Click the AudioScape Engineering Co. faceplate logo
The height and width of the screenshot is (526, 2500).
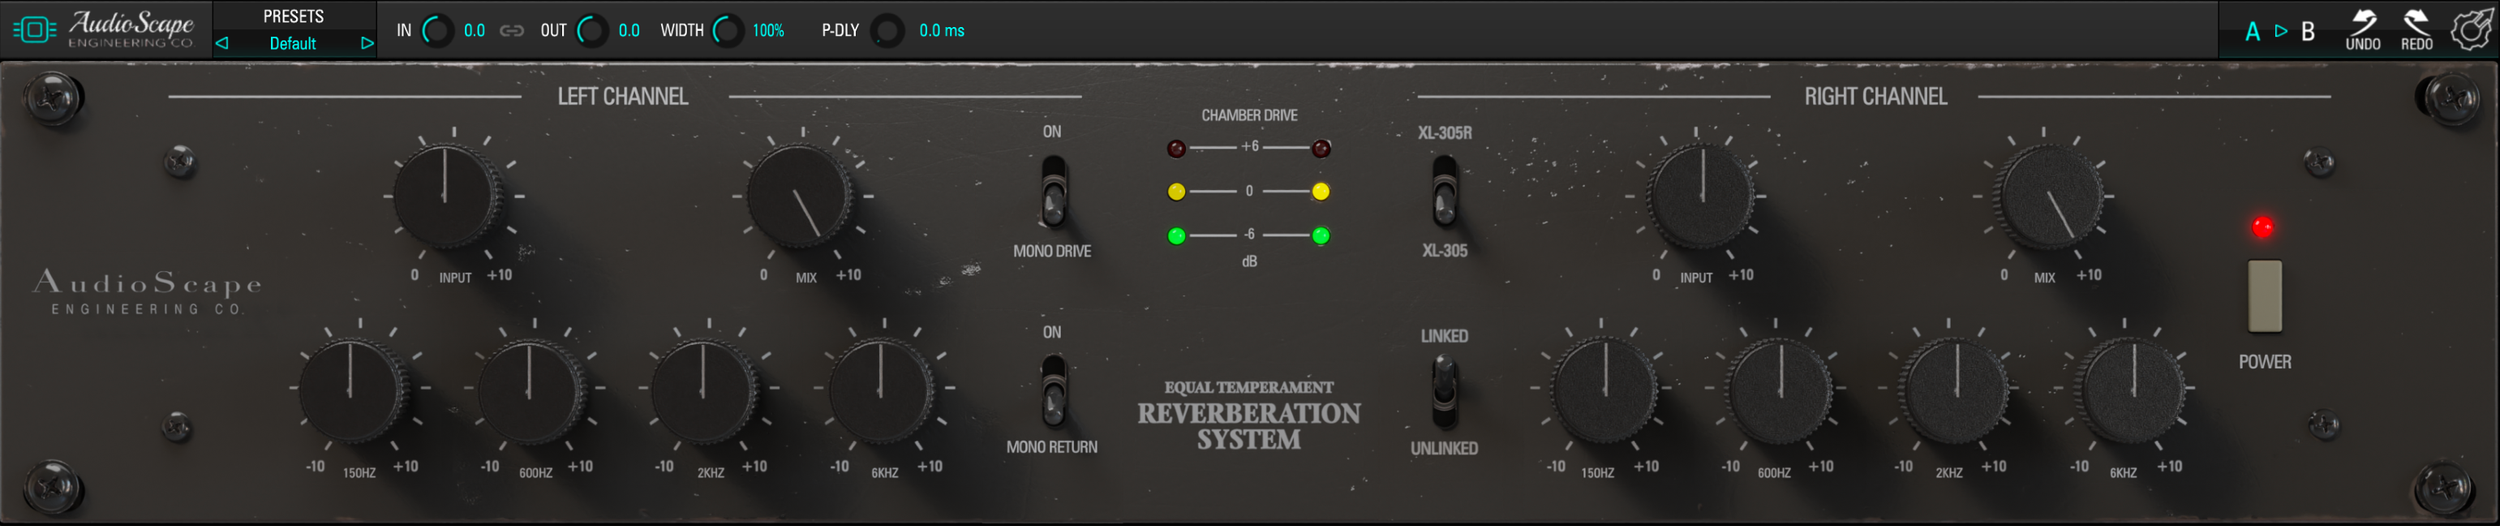click(147, 291)
